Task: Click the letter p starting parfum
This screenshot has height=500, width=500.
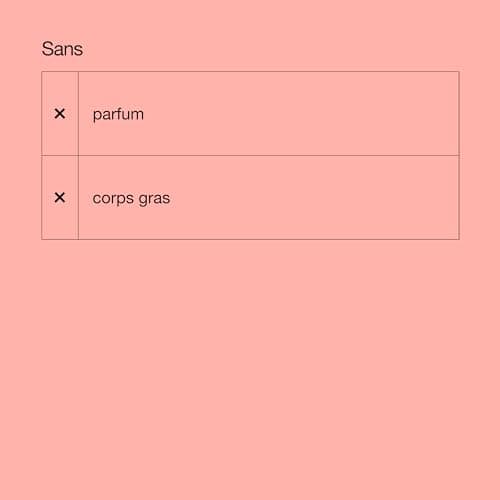Action: (x=97, y=116)
